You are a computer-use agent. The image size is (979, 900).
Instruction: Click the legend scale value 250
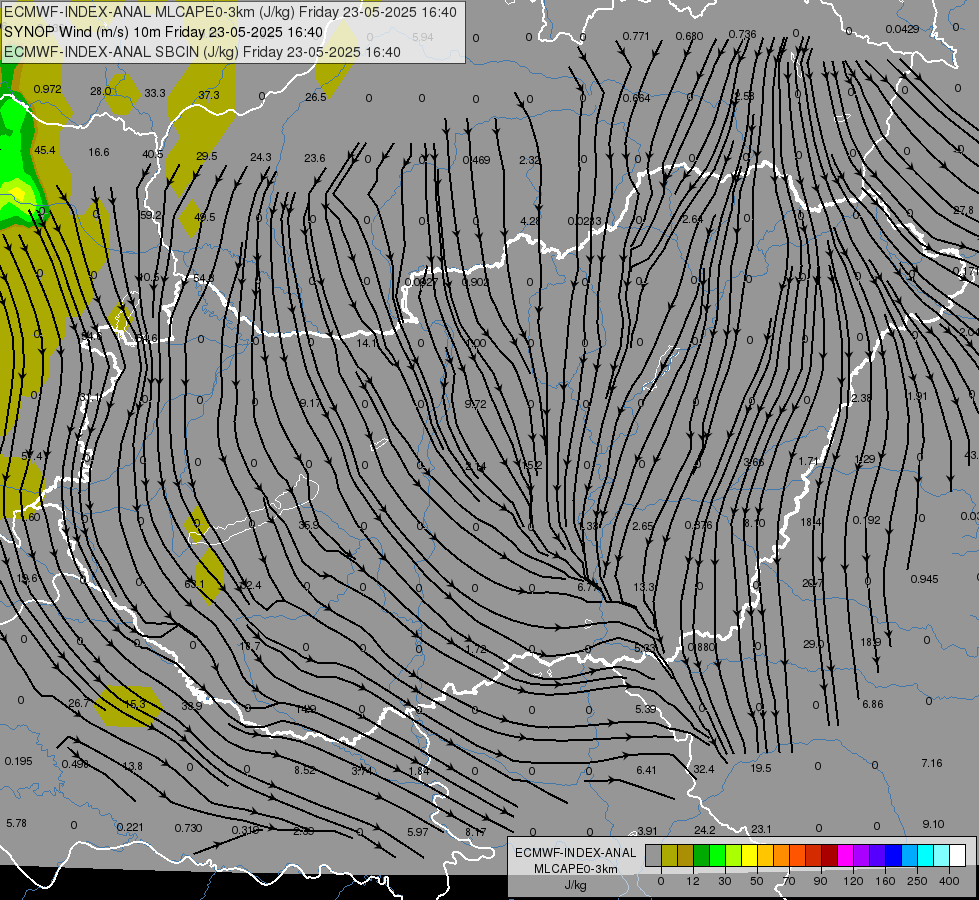tap(917, 881)
